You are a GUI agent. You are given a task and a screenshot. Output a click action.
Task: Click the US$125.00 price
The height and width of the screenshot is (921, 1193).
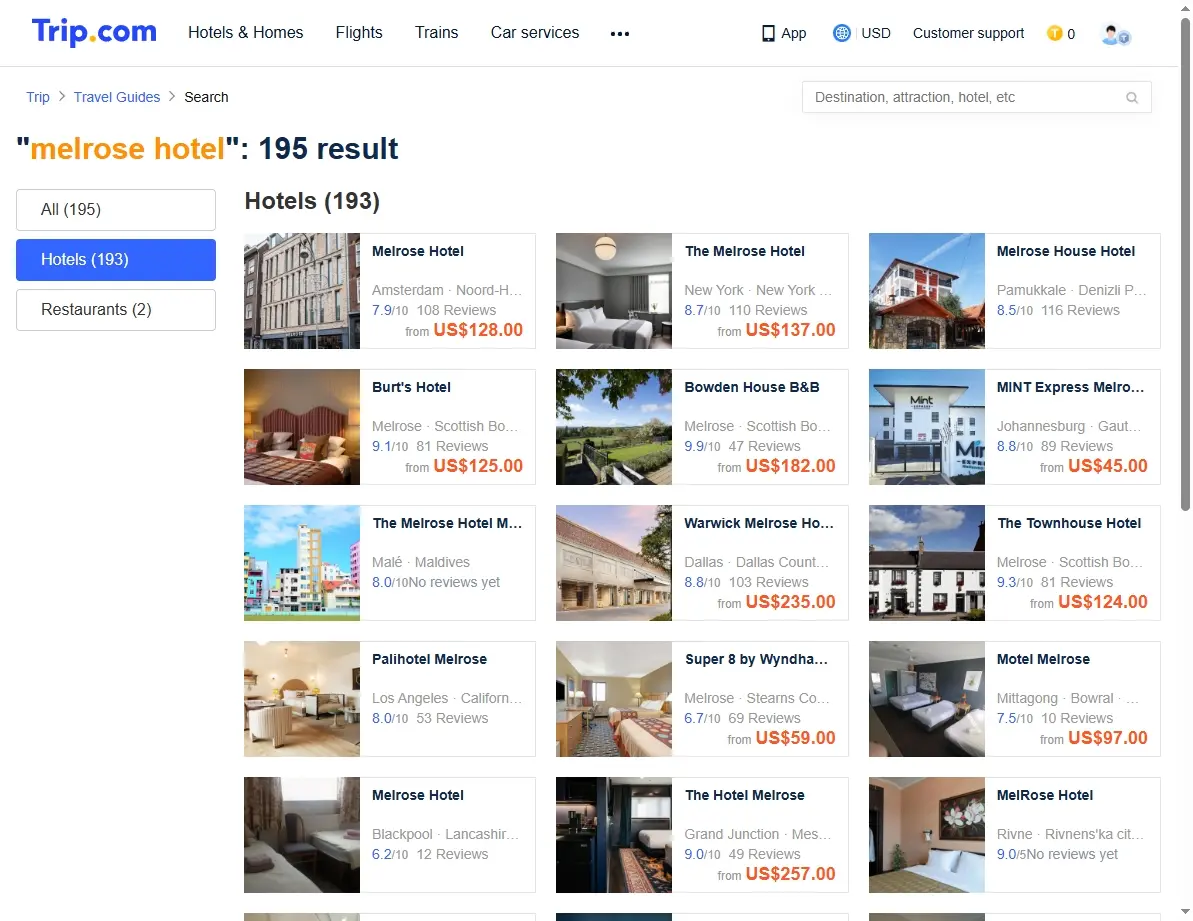(x=478, y=466)
